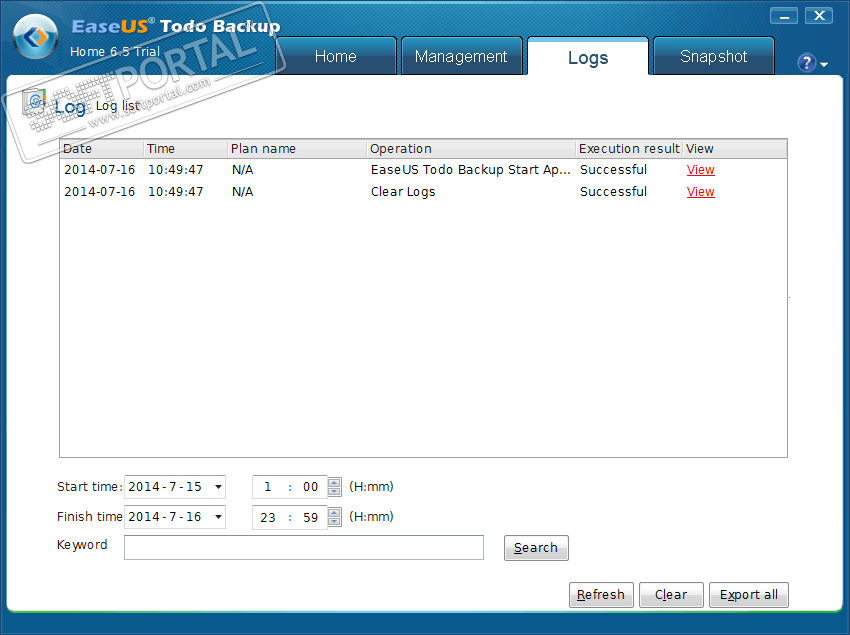Expand the help menu arrow
This screenshot has height=635, width=850.
(x=824, y=65)
